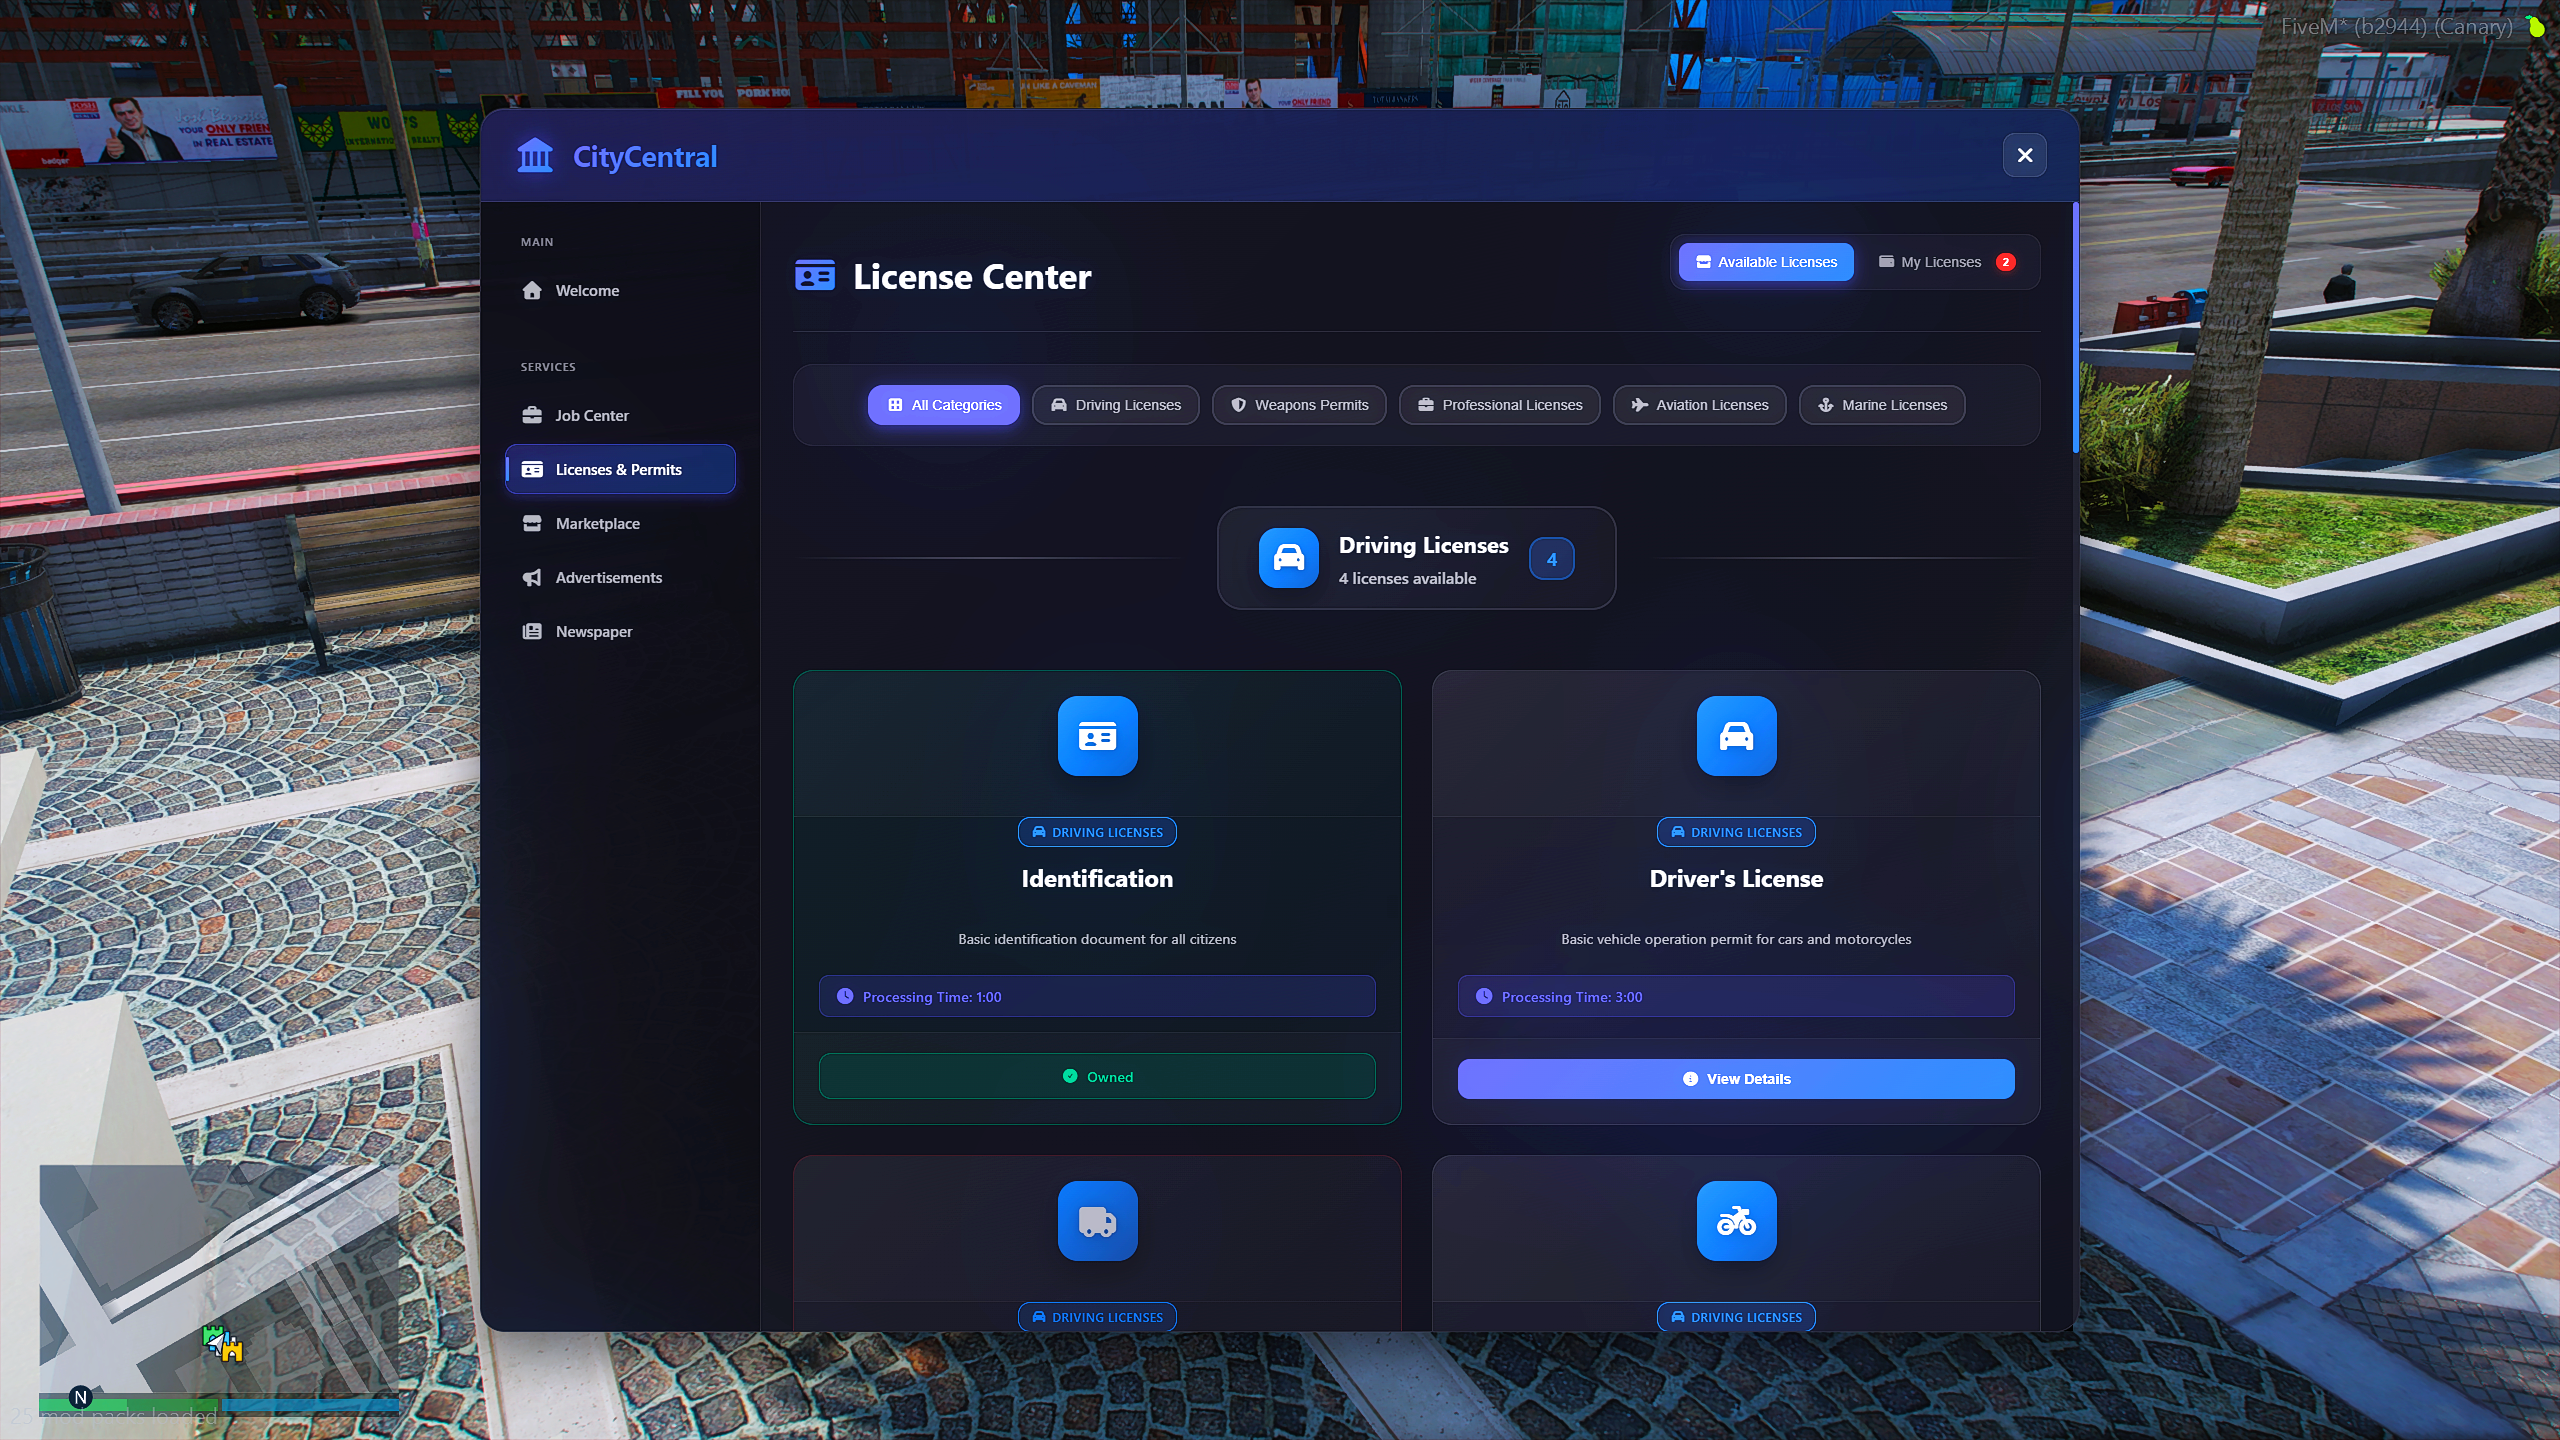Select the All Categories filter
This screenshot has height=1440, width=2560.
tap(943, 405)
